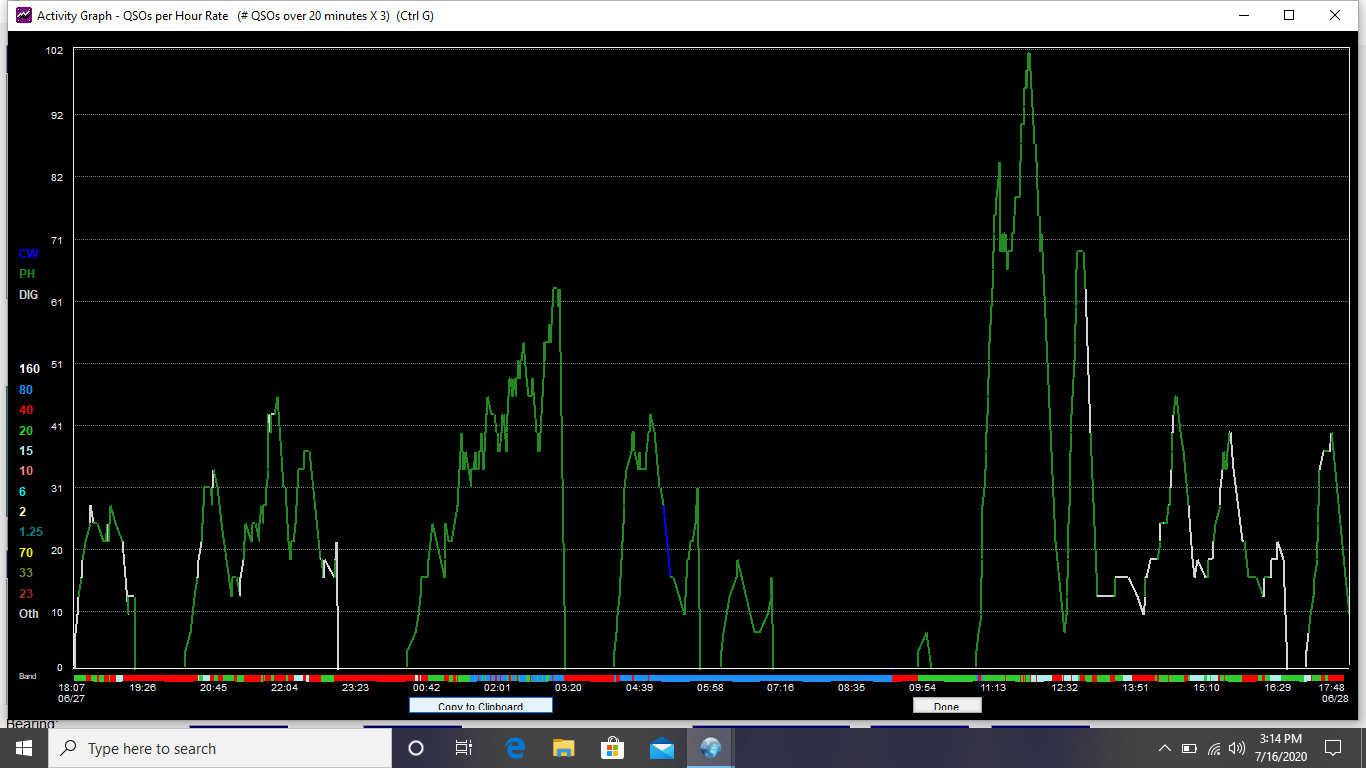
Task: Click the 1.25 band legend label
Action: (31, 532)
